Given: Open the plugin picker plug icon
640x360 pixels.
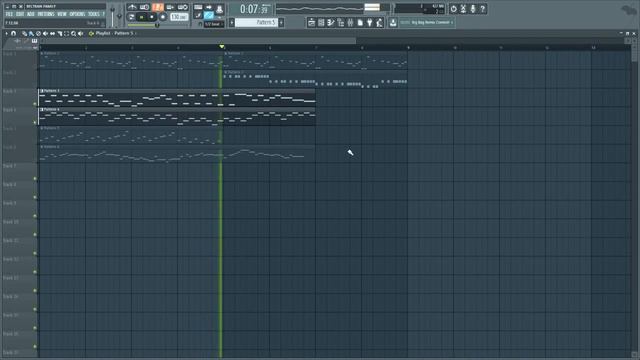Looking at the screenshot, I should (x=370, y=22).
